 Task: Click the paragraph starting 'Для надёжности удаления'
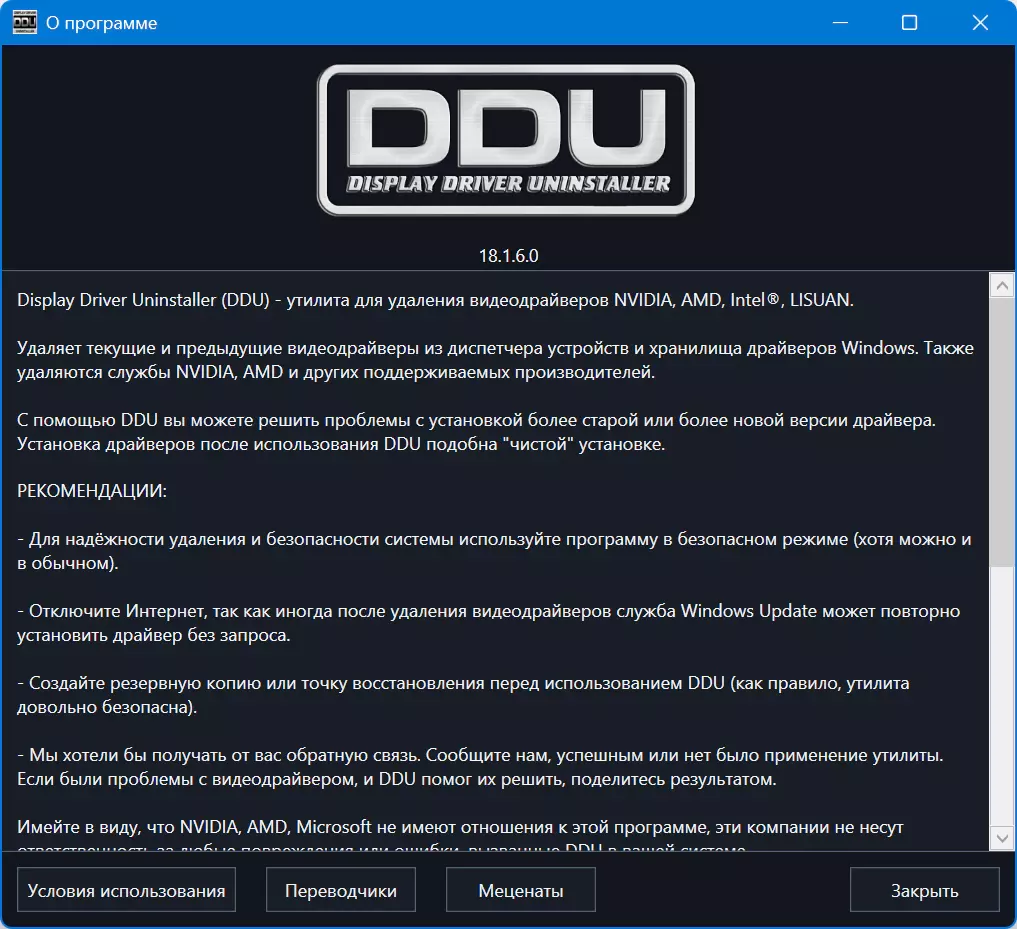[x=494, y=551]
